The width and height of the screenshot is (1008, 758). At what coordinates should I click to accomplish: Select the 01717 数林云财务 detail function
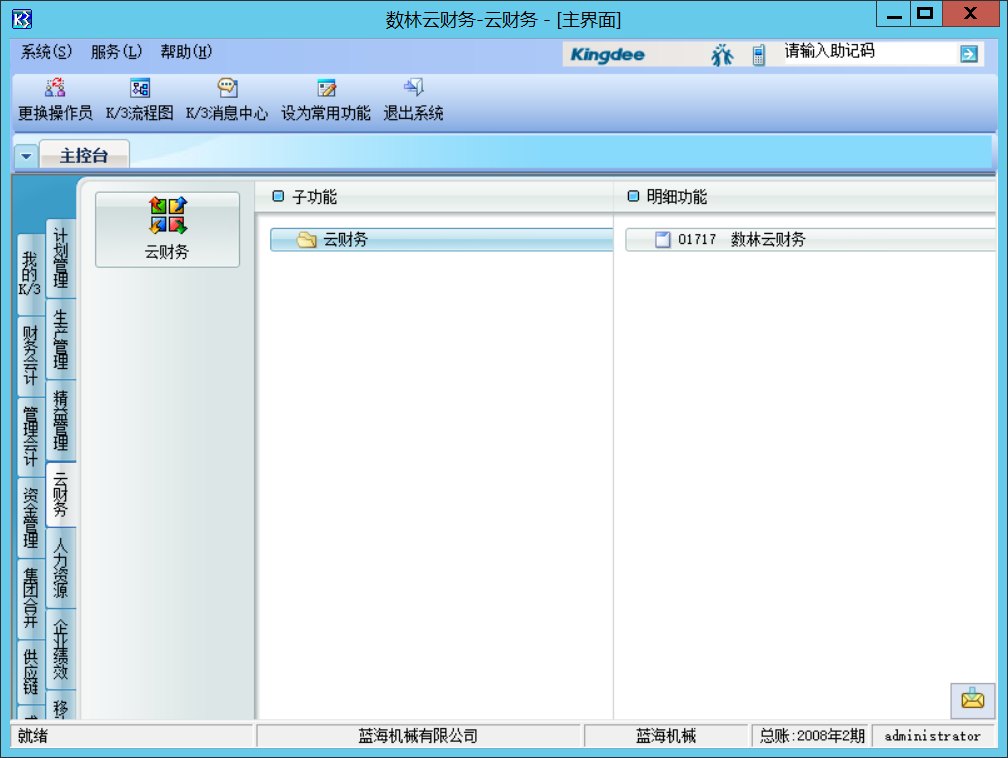coord(810,240)
